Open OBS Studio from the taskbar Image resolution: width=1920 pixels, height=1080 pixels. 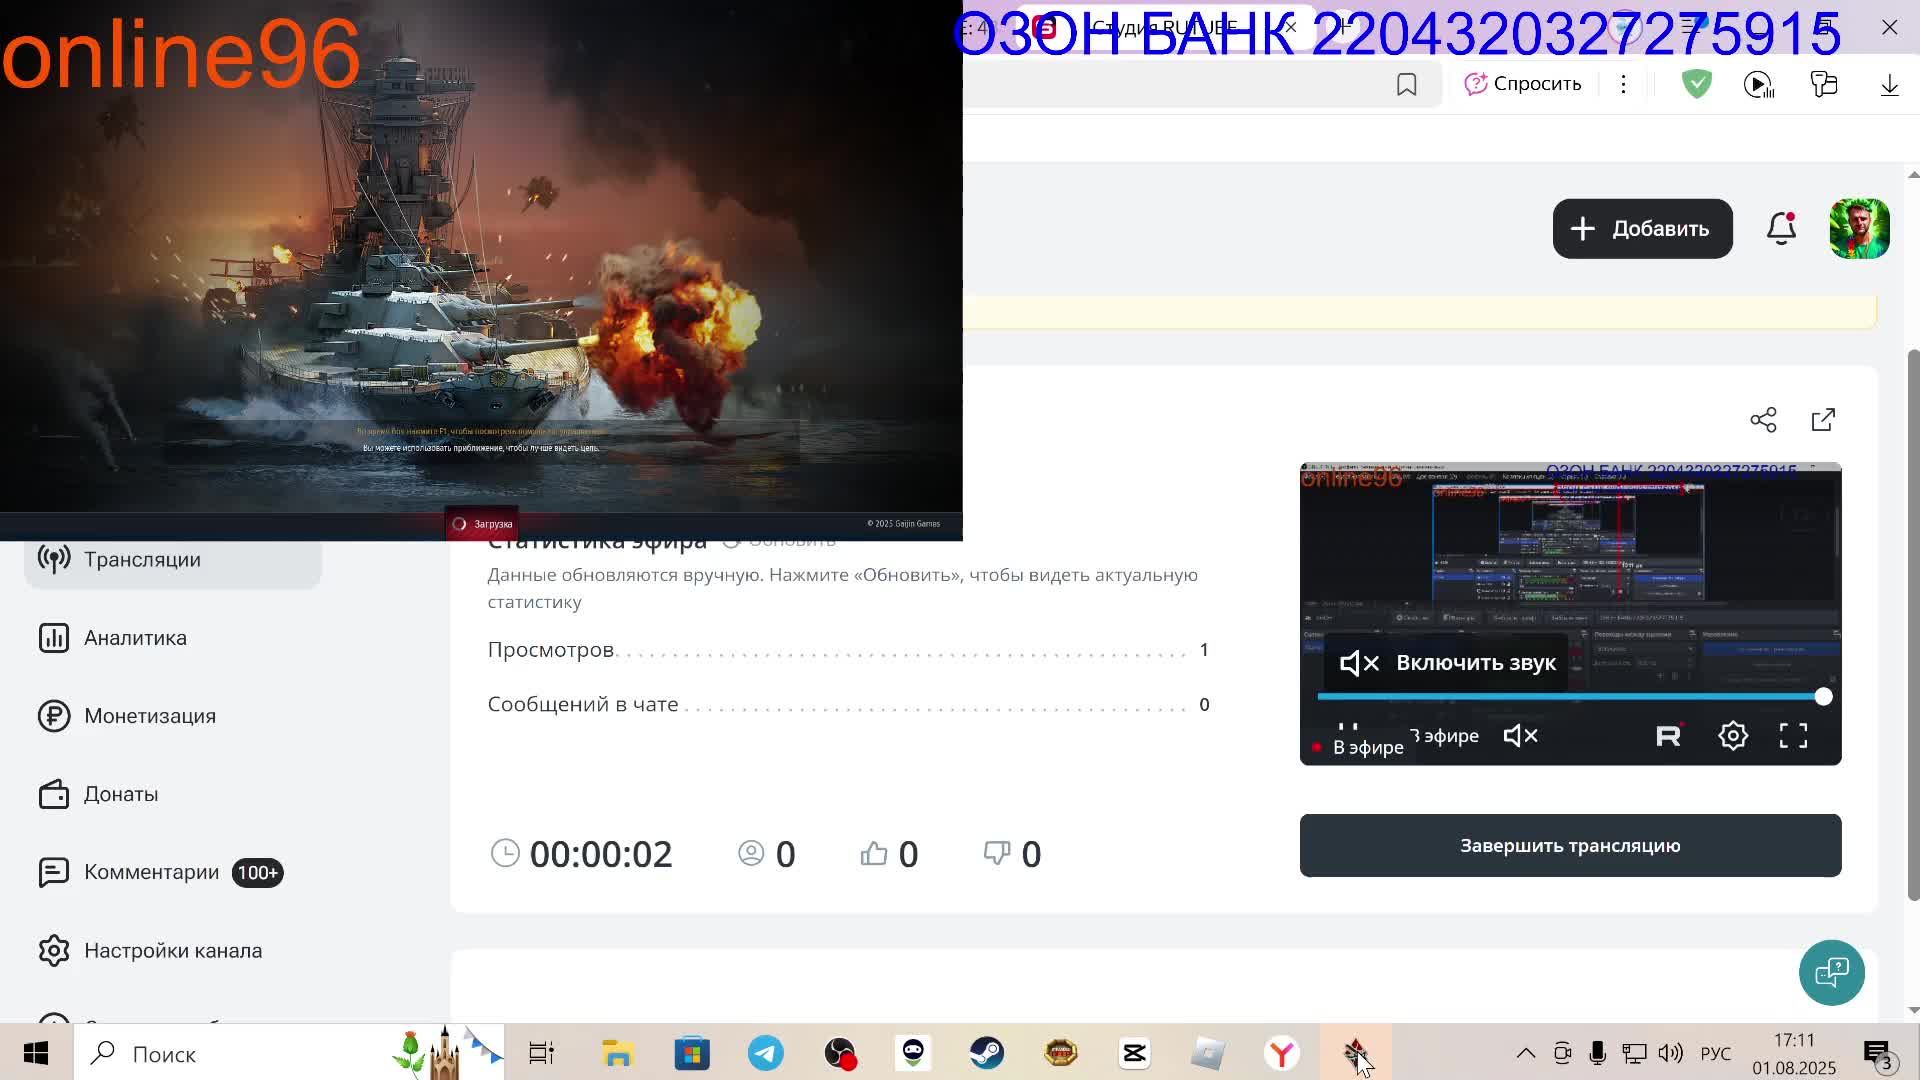[839, 1053]
